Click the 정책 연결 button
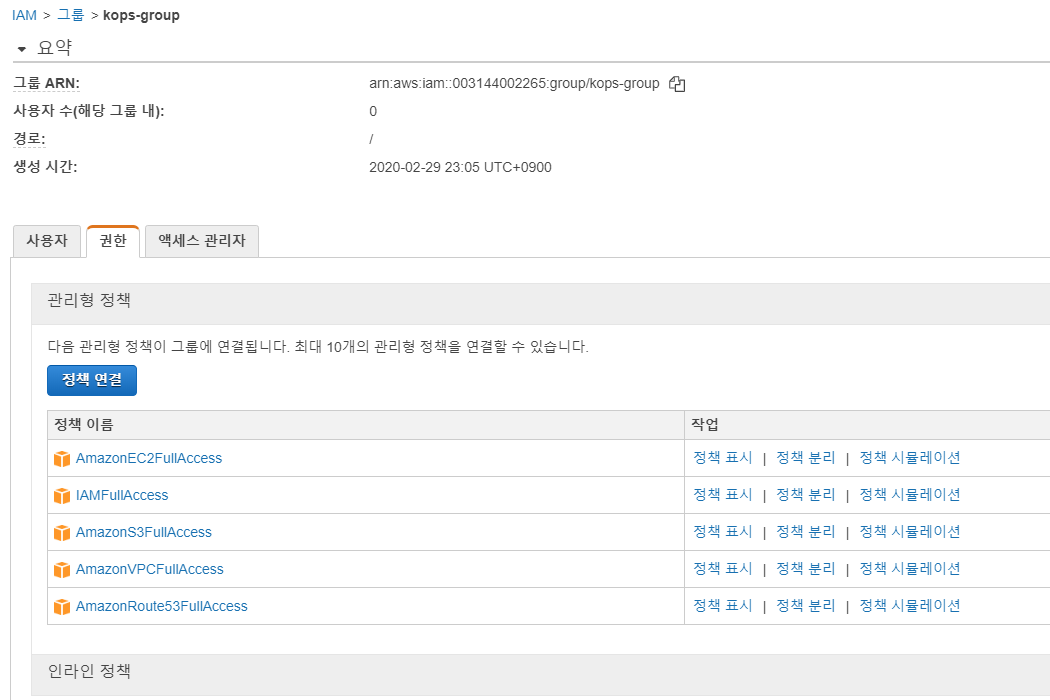This screenshot has height=700, width=1050. (92, 380)
